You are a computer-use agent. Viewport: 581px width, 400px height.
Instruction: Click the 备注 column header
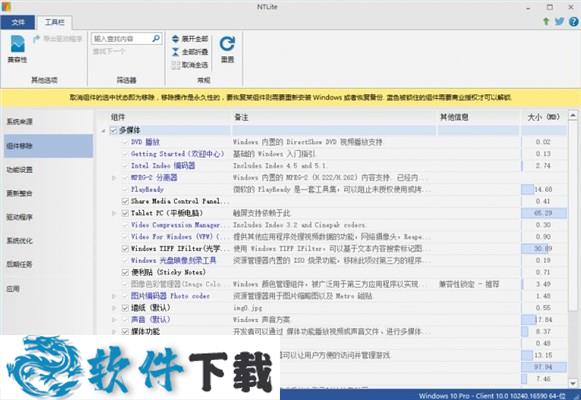(241, 117)
